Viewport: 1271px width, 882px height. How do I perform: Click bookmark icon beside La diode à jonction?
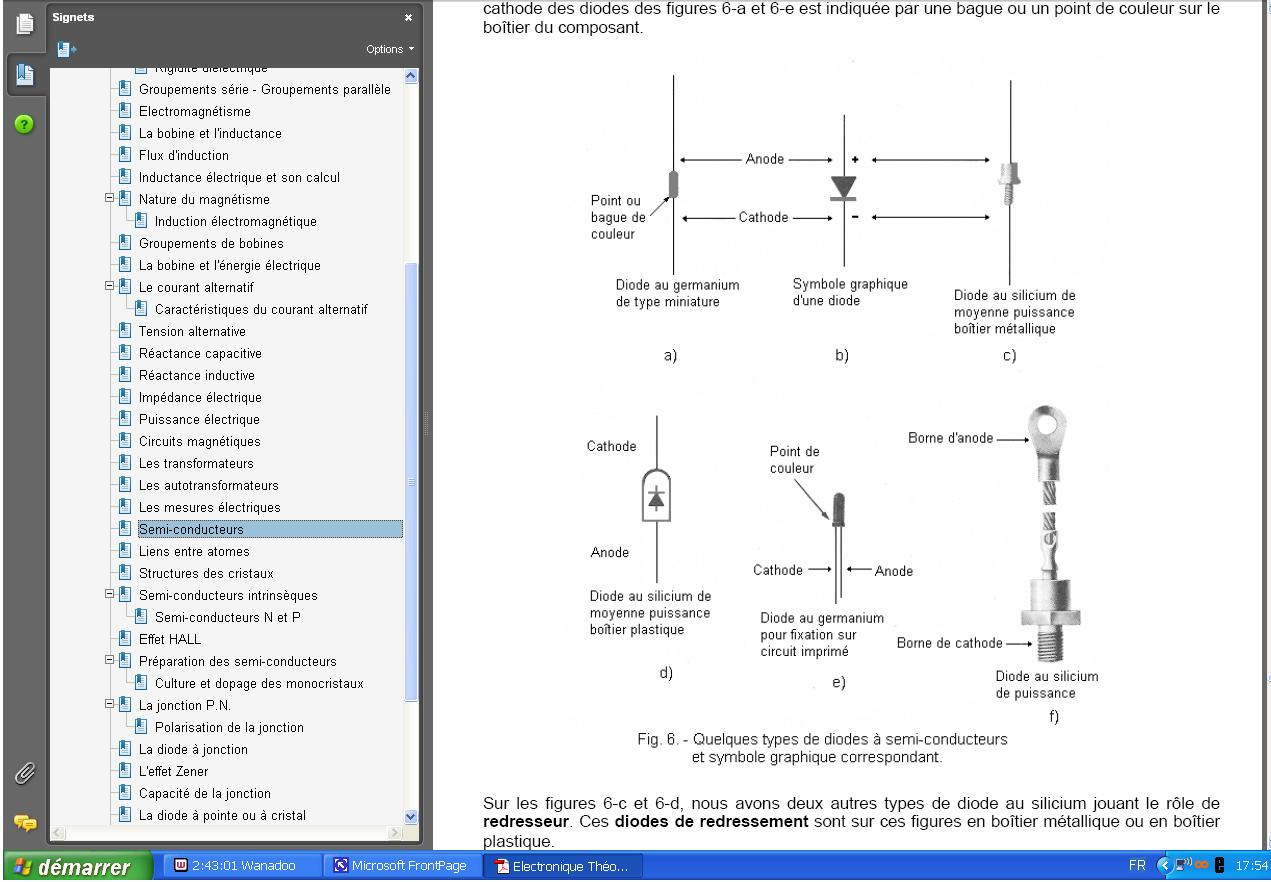tap(125, 749)
